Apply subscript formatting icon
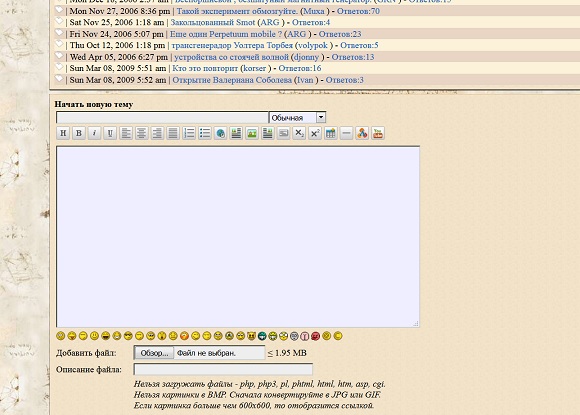580x415 pixels. tap(299, 133)
